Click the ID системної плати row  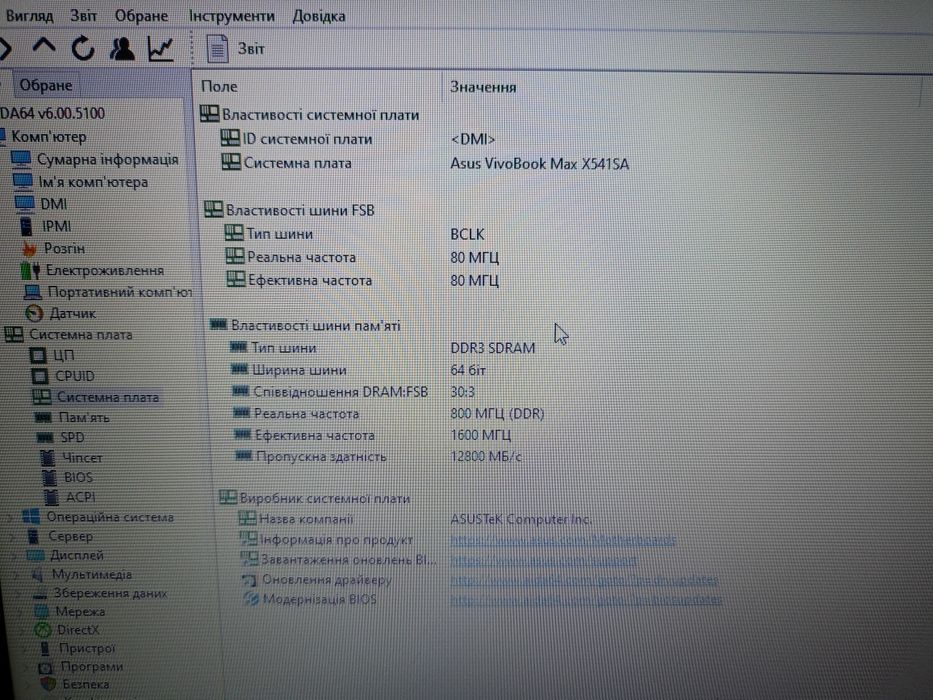307,139
